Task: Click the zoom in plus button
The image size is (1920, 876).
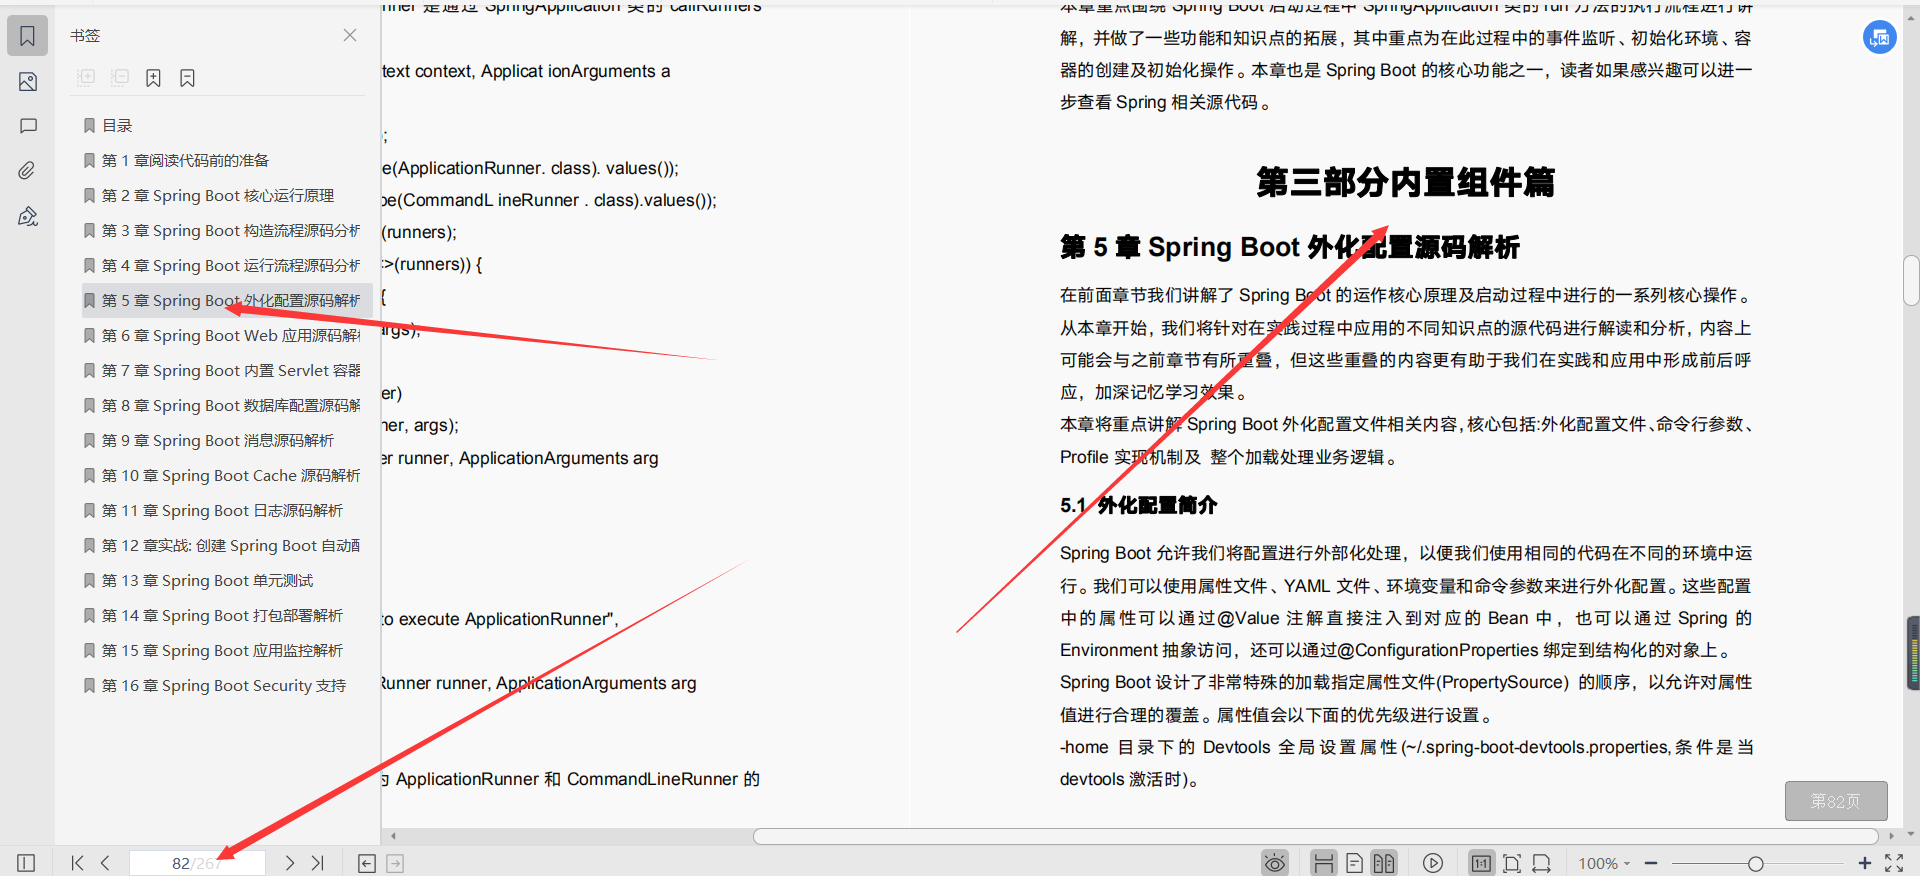Action: click(1865, 863)
